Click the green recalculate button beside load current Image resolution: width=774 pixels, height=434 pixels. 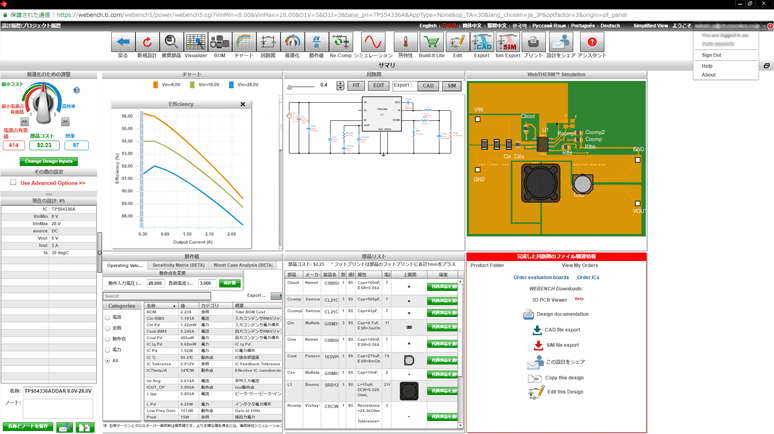[x=230, y=283]
